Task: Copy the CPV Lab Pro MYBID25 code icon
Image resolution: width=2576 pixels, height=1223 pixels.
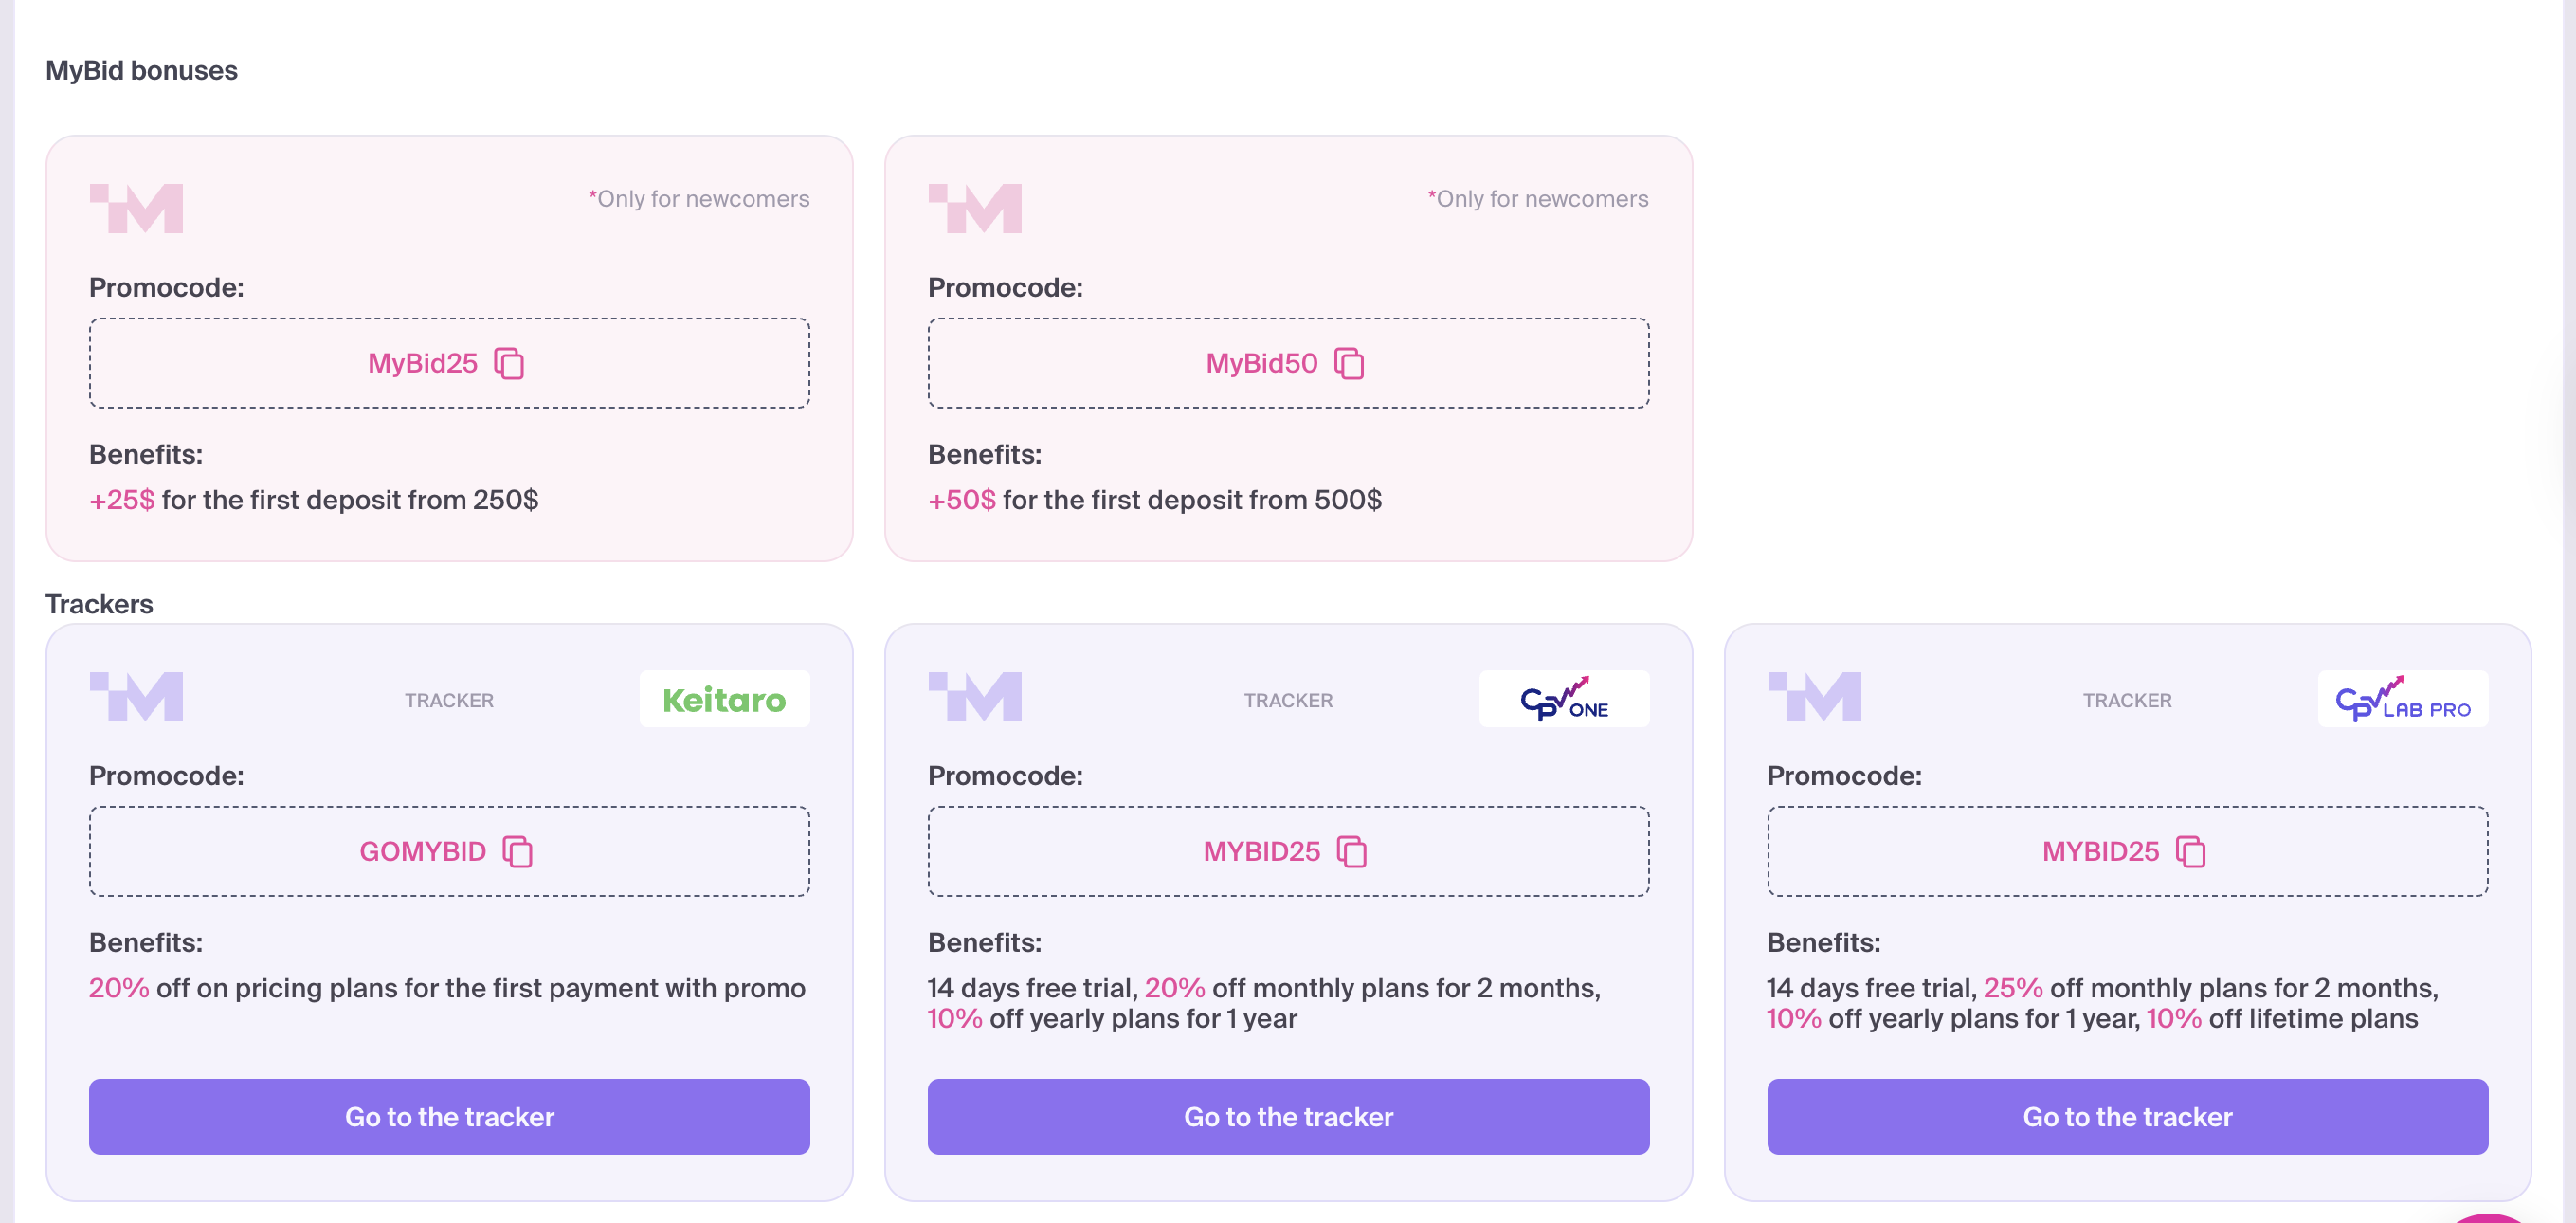Action: [x=2191, y=852]
